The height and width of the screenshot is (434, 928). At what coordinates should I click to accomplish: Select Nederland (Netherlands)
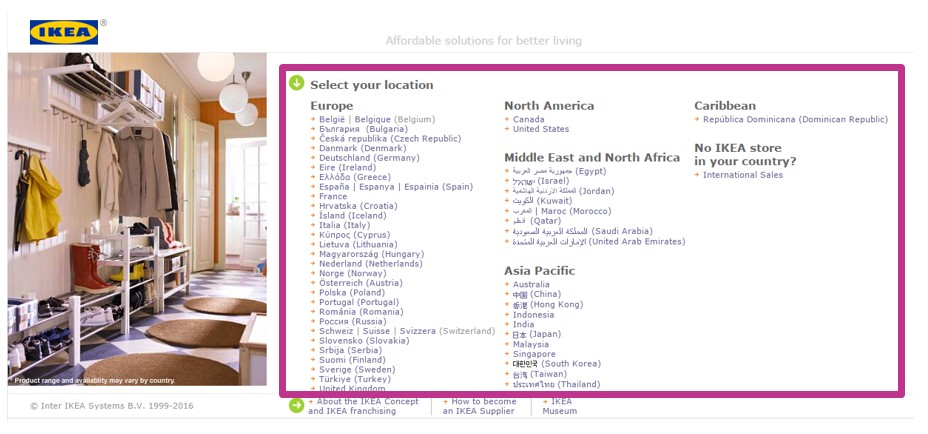371,263
